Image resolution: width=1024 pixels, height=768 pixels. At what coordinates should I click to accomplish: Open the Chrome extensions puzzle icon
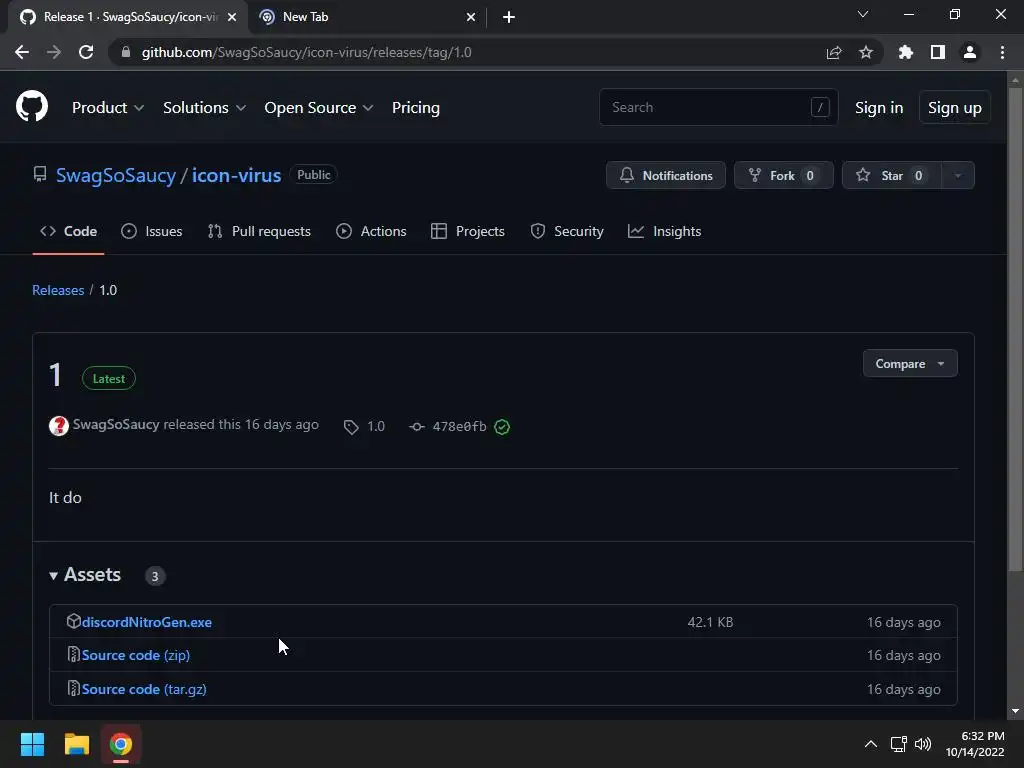click(x=906, y=52)
